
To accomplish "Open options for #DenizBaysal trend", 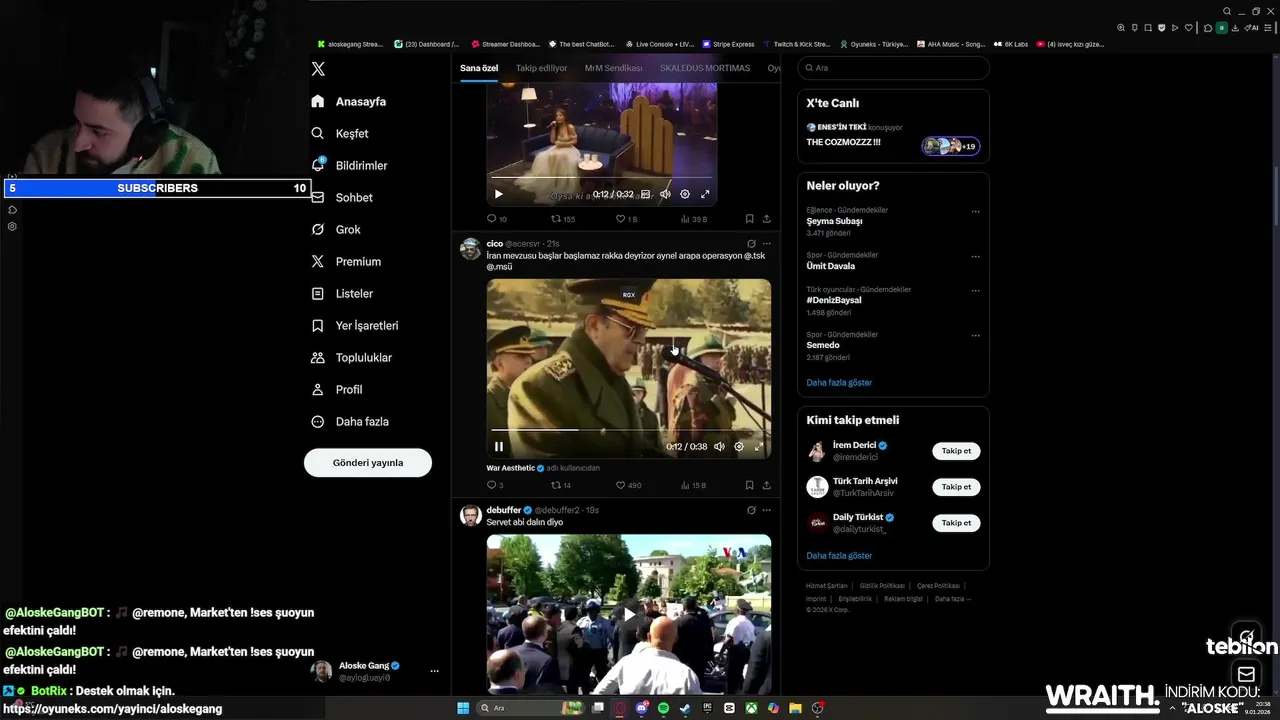I will tap(976, 291).
